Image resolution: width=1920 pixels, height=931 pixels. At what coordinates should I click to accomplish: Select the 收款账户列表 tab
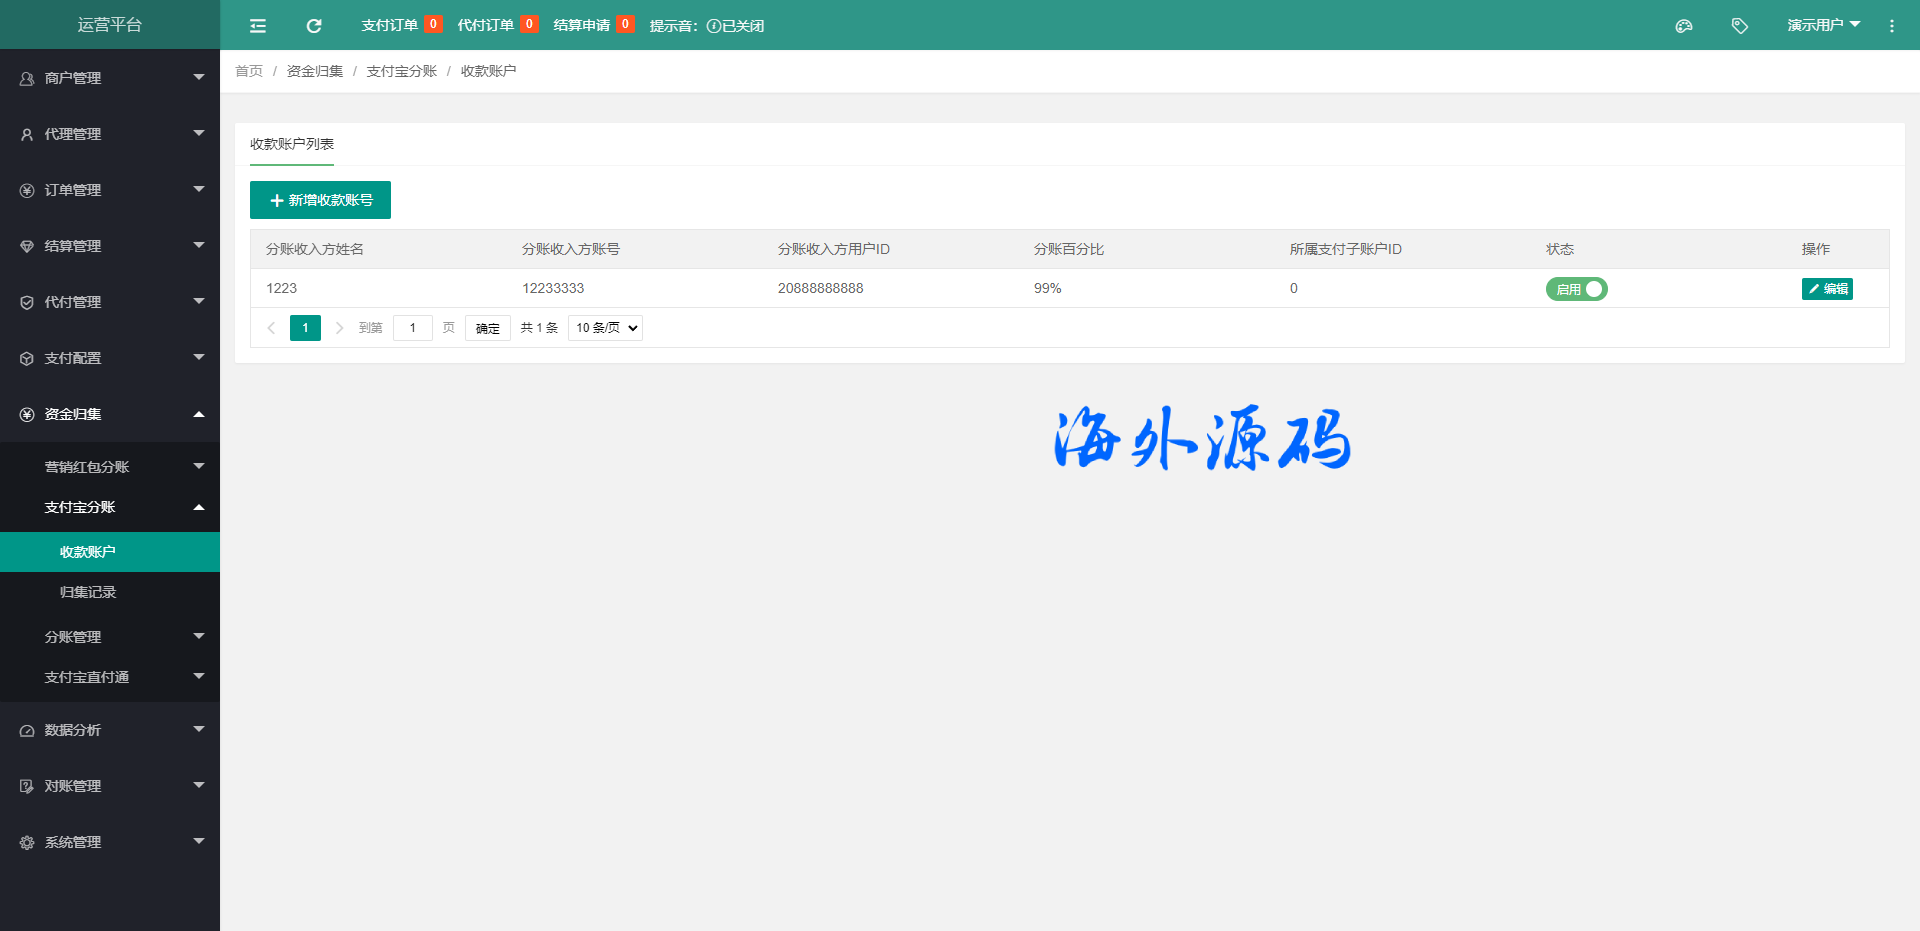[292, 144]
